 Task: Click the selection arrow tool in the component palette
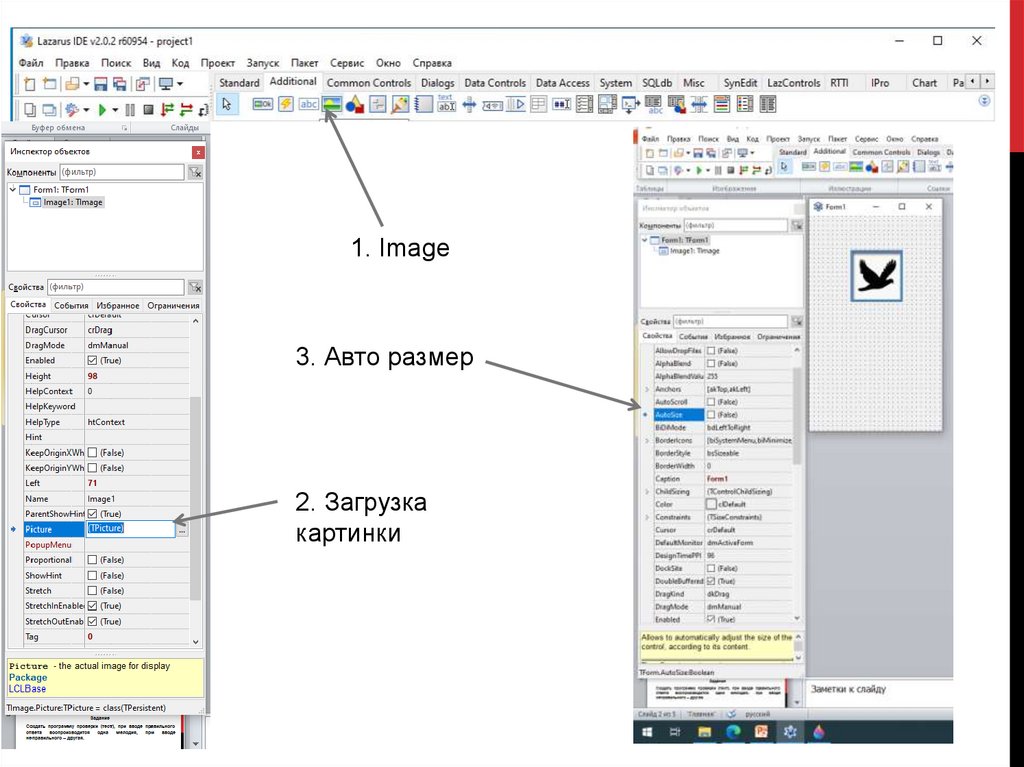[x=226, y=104]
